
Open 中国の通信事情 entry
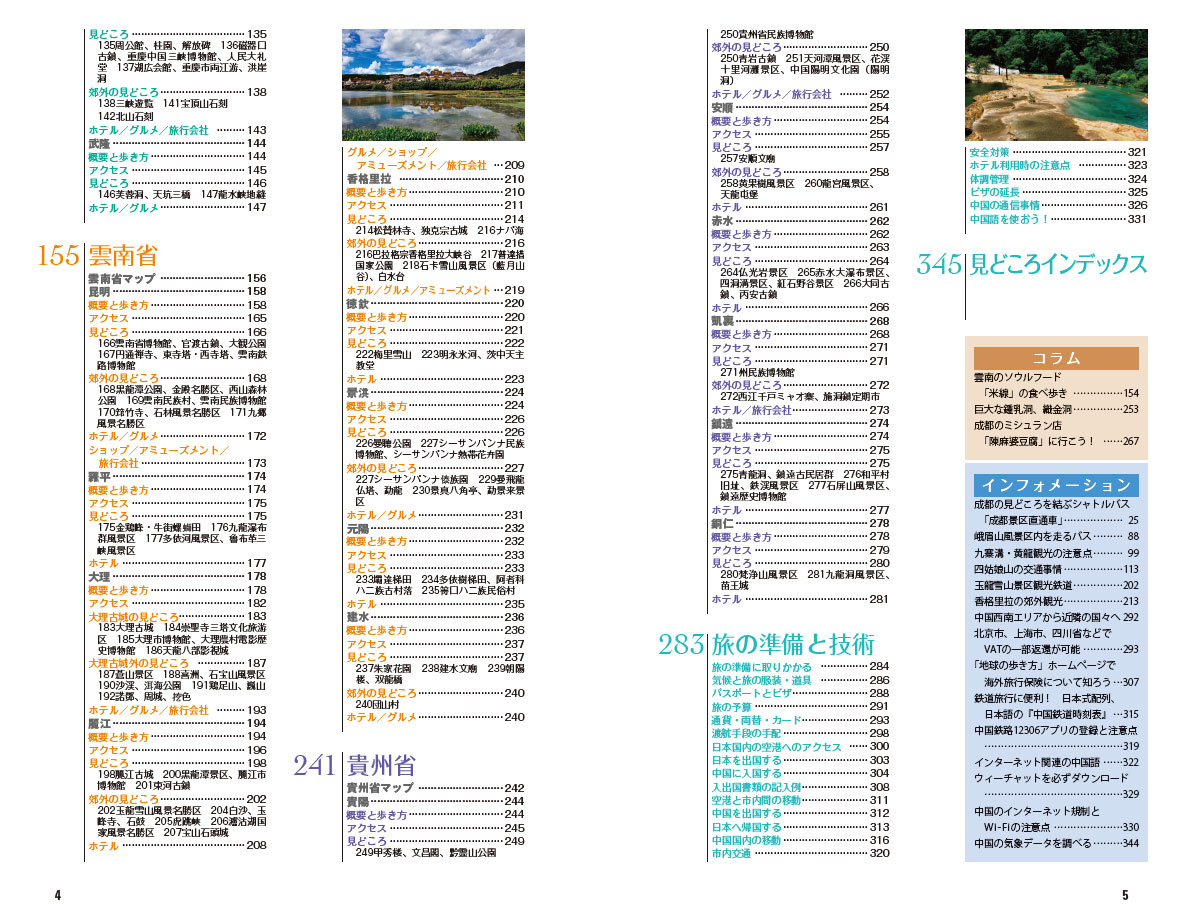click(1004, 205)
